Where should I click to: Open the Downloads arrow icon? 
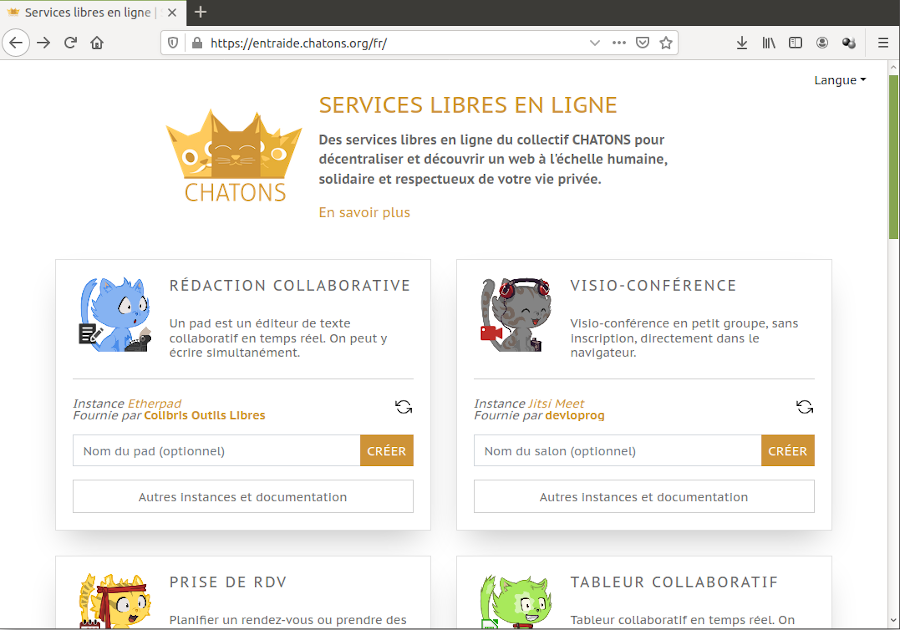(x=742, y=43)
